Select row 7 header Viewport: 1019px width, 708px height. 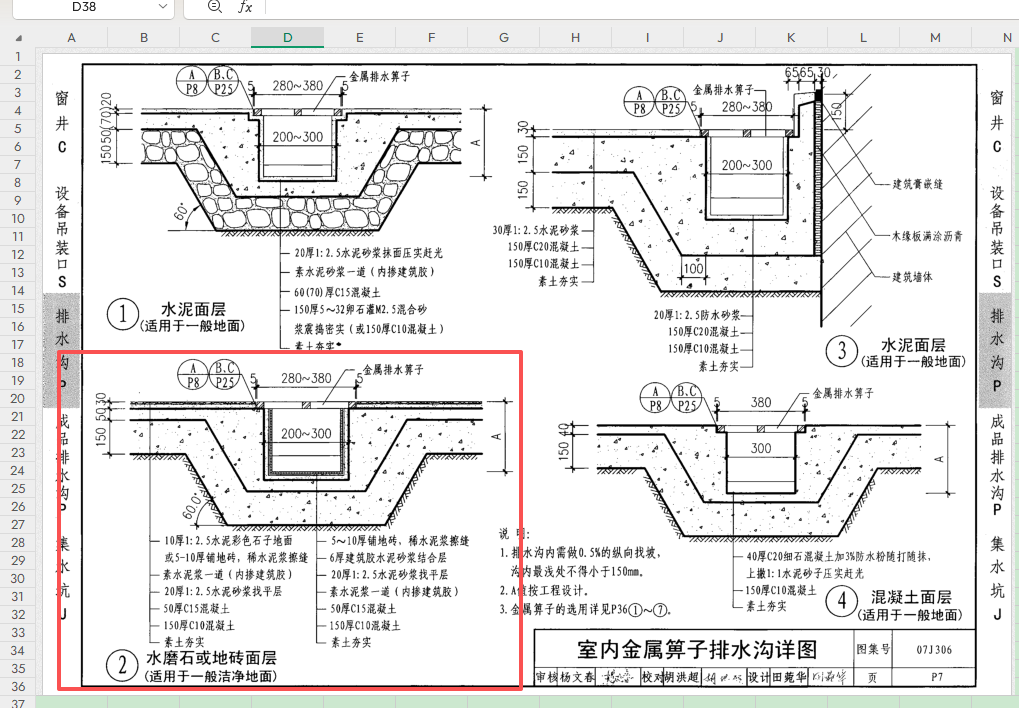(x=18, y=164)
